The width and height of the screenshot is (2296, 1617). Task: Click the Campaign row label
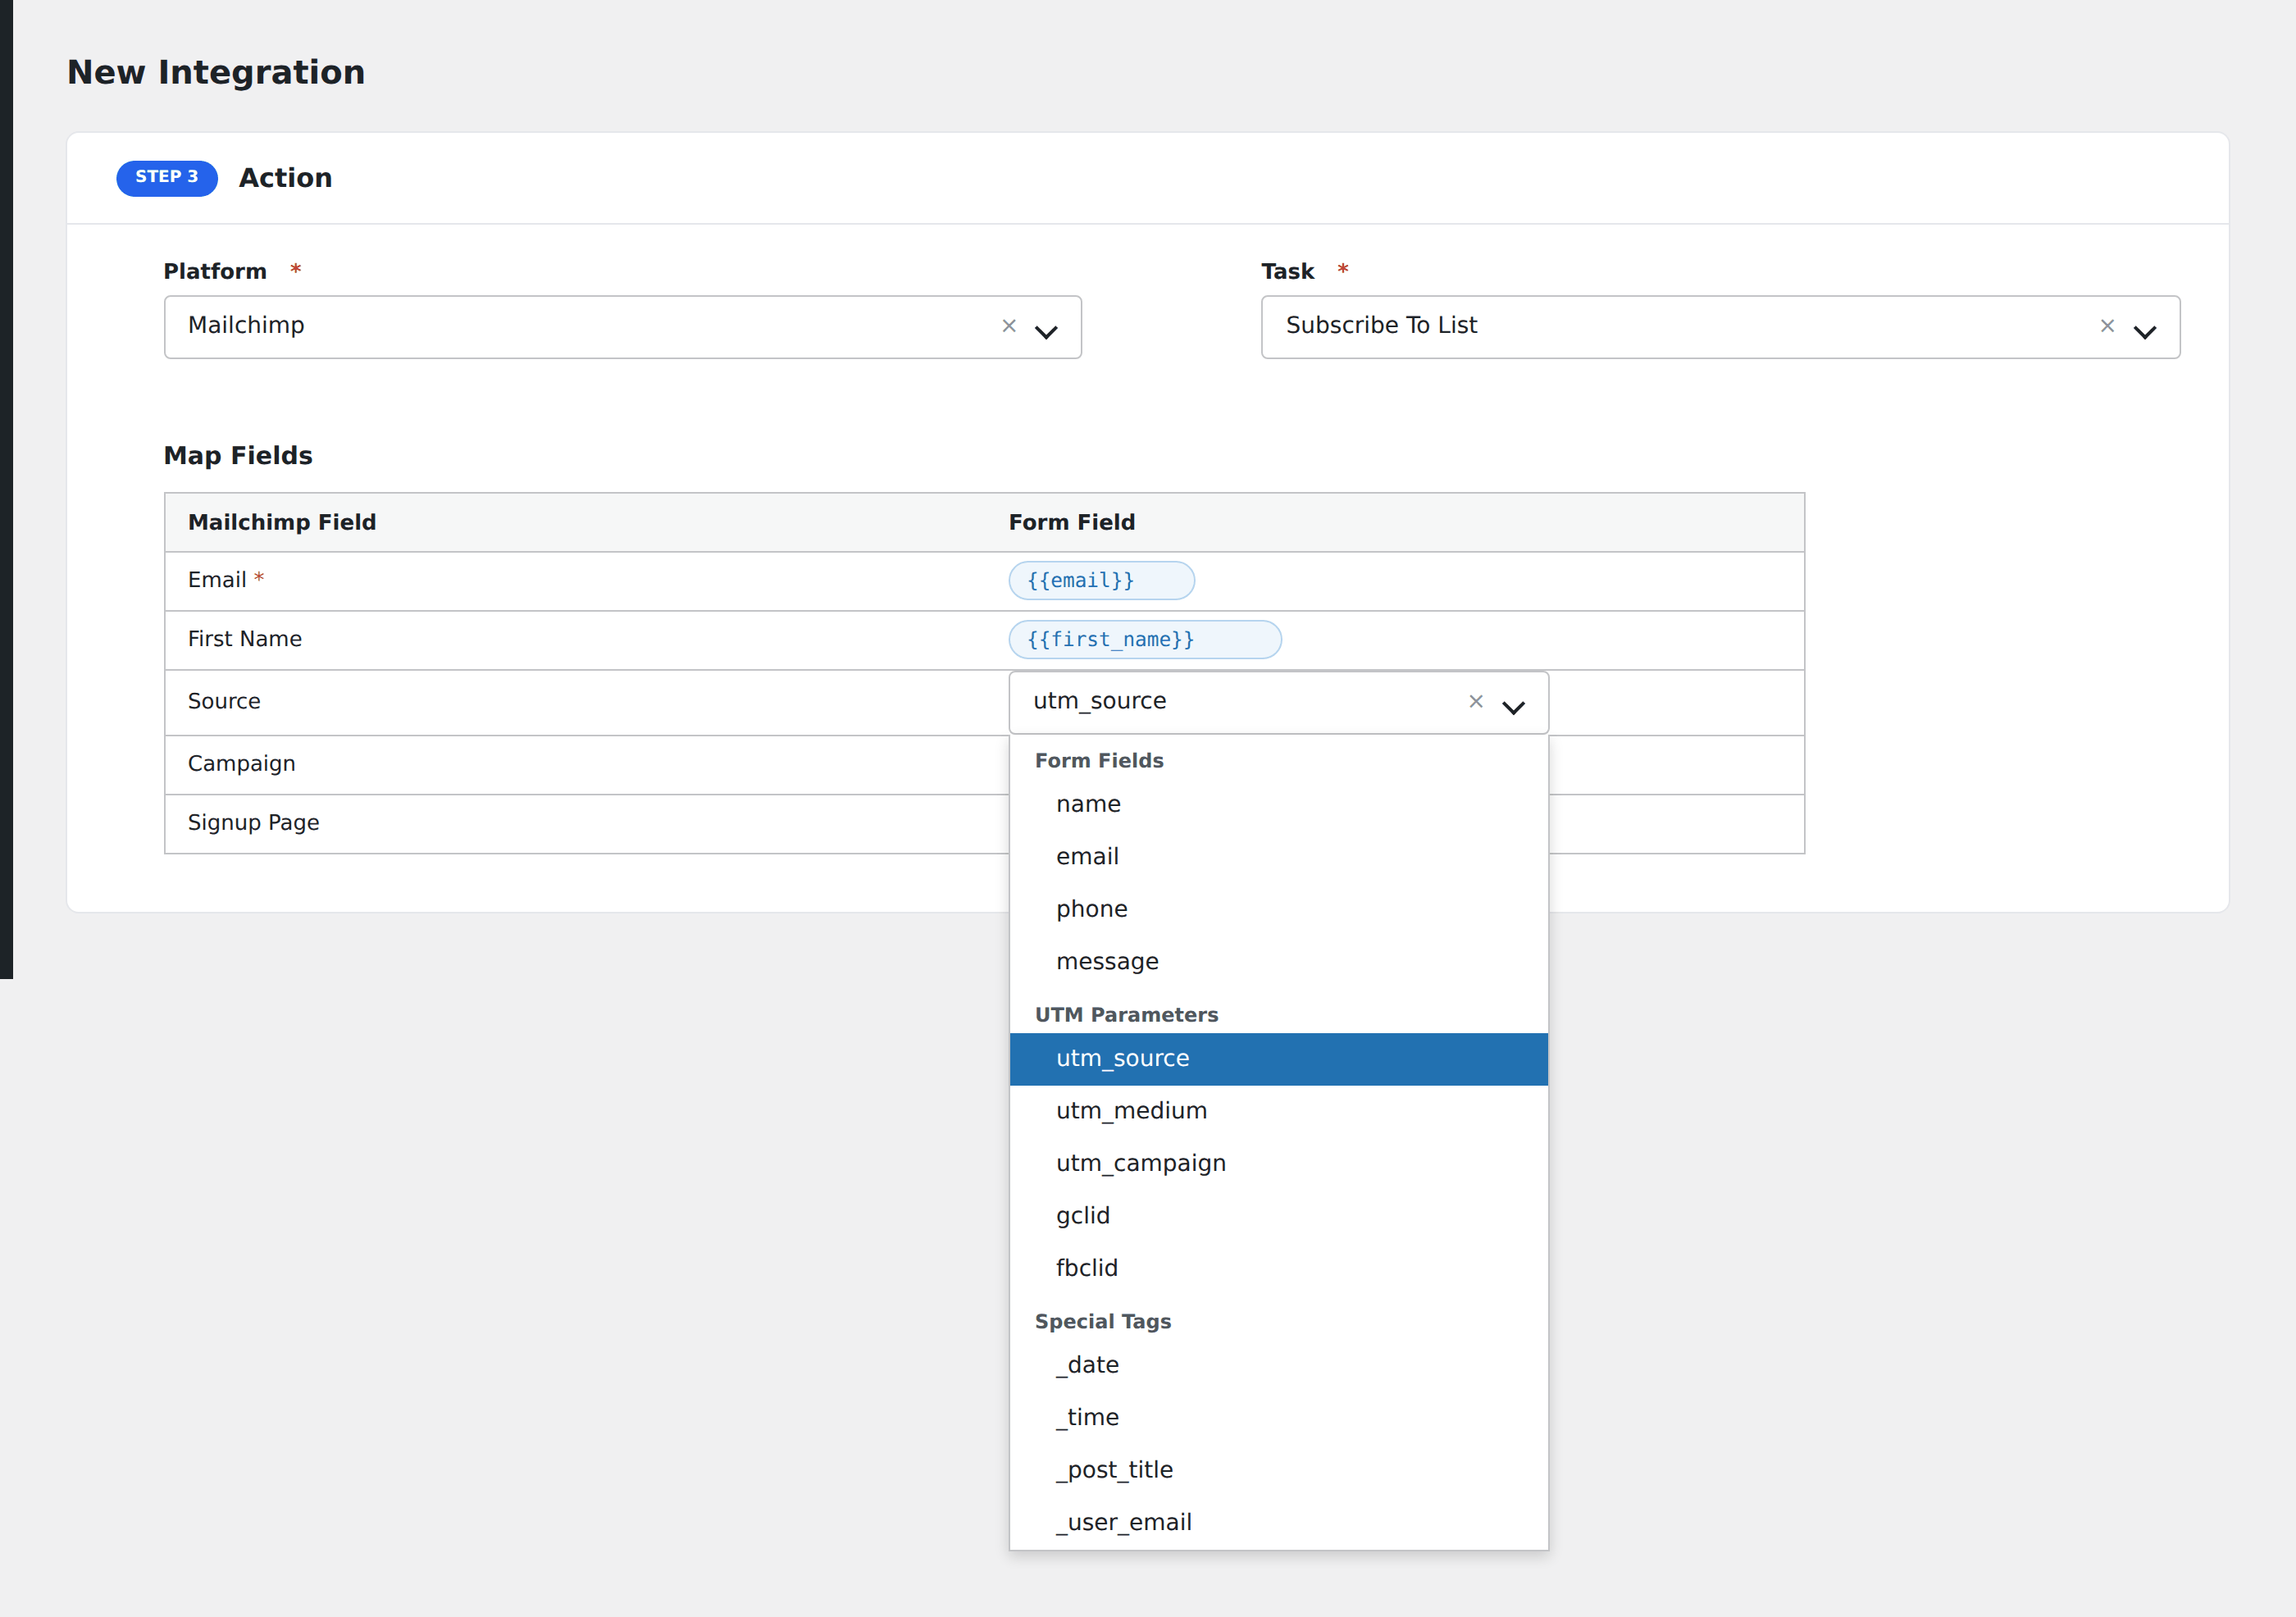click(x=241, y=764)
